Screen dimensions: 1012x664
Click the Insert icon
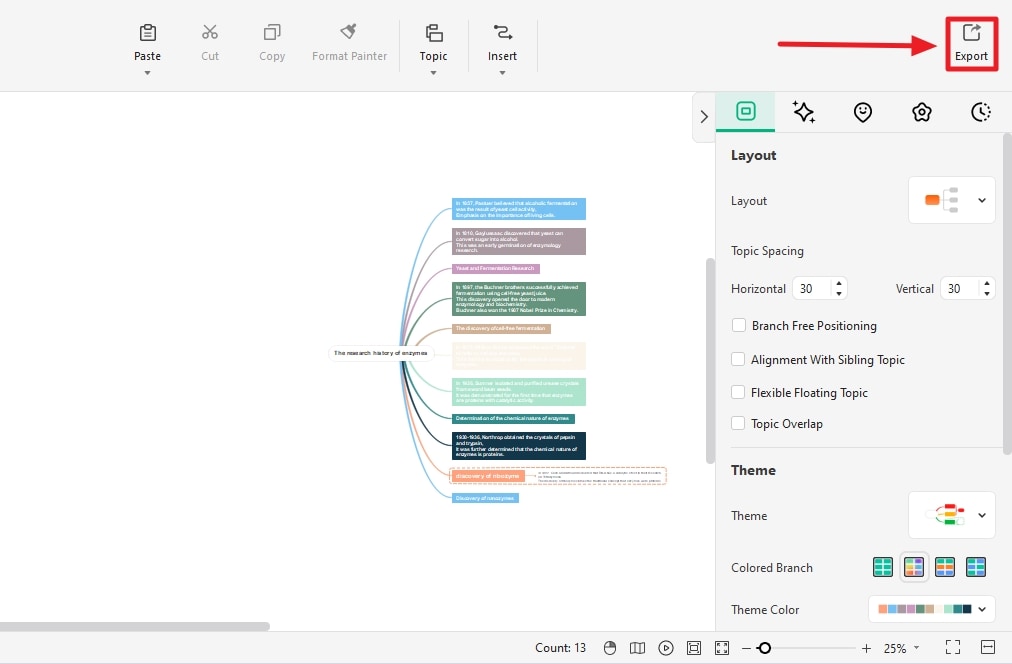point(502,32)
